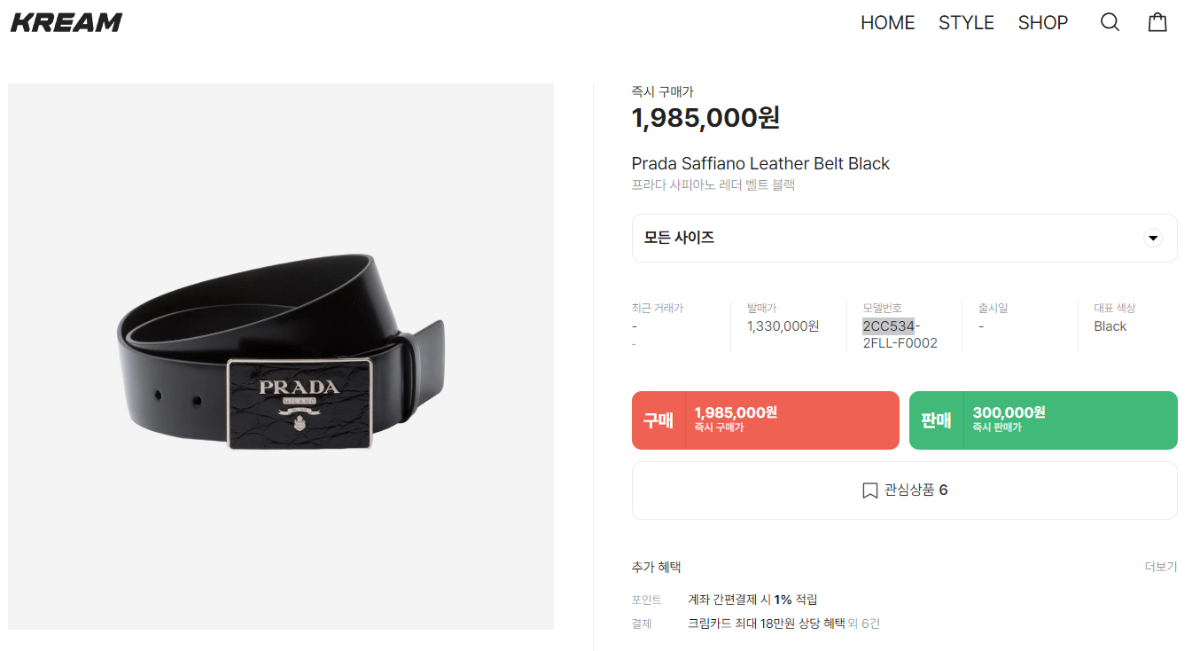1200x651 pixels.
Task: Open the STYLE menu
Action: [x=966, y=22]
